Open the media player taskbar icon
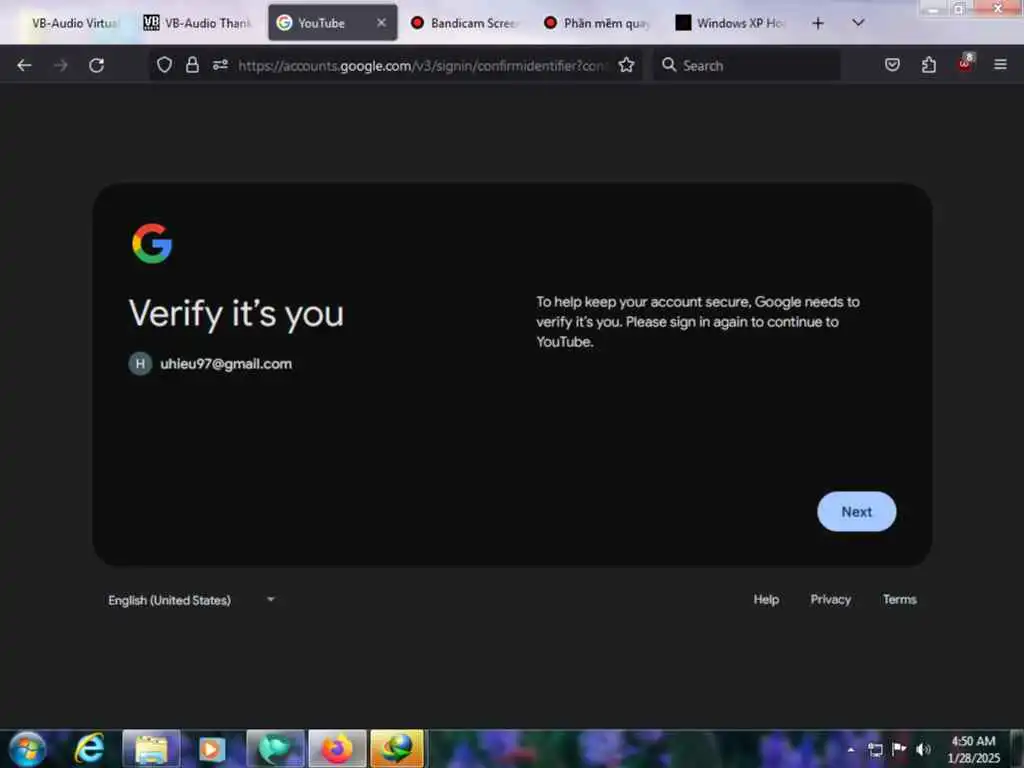This screenshot has width=1024, height=768. [x=212, y=748]
